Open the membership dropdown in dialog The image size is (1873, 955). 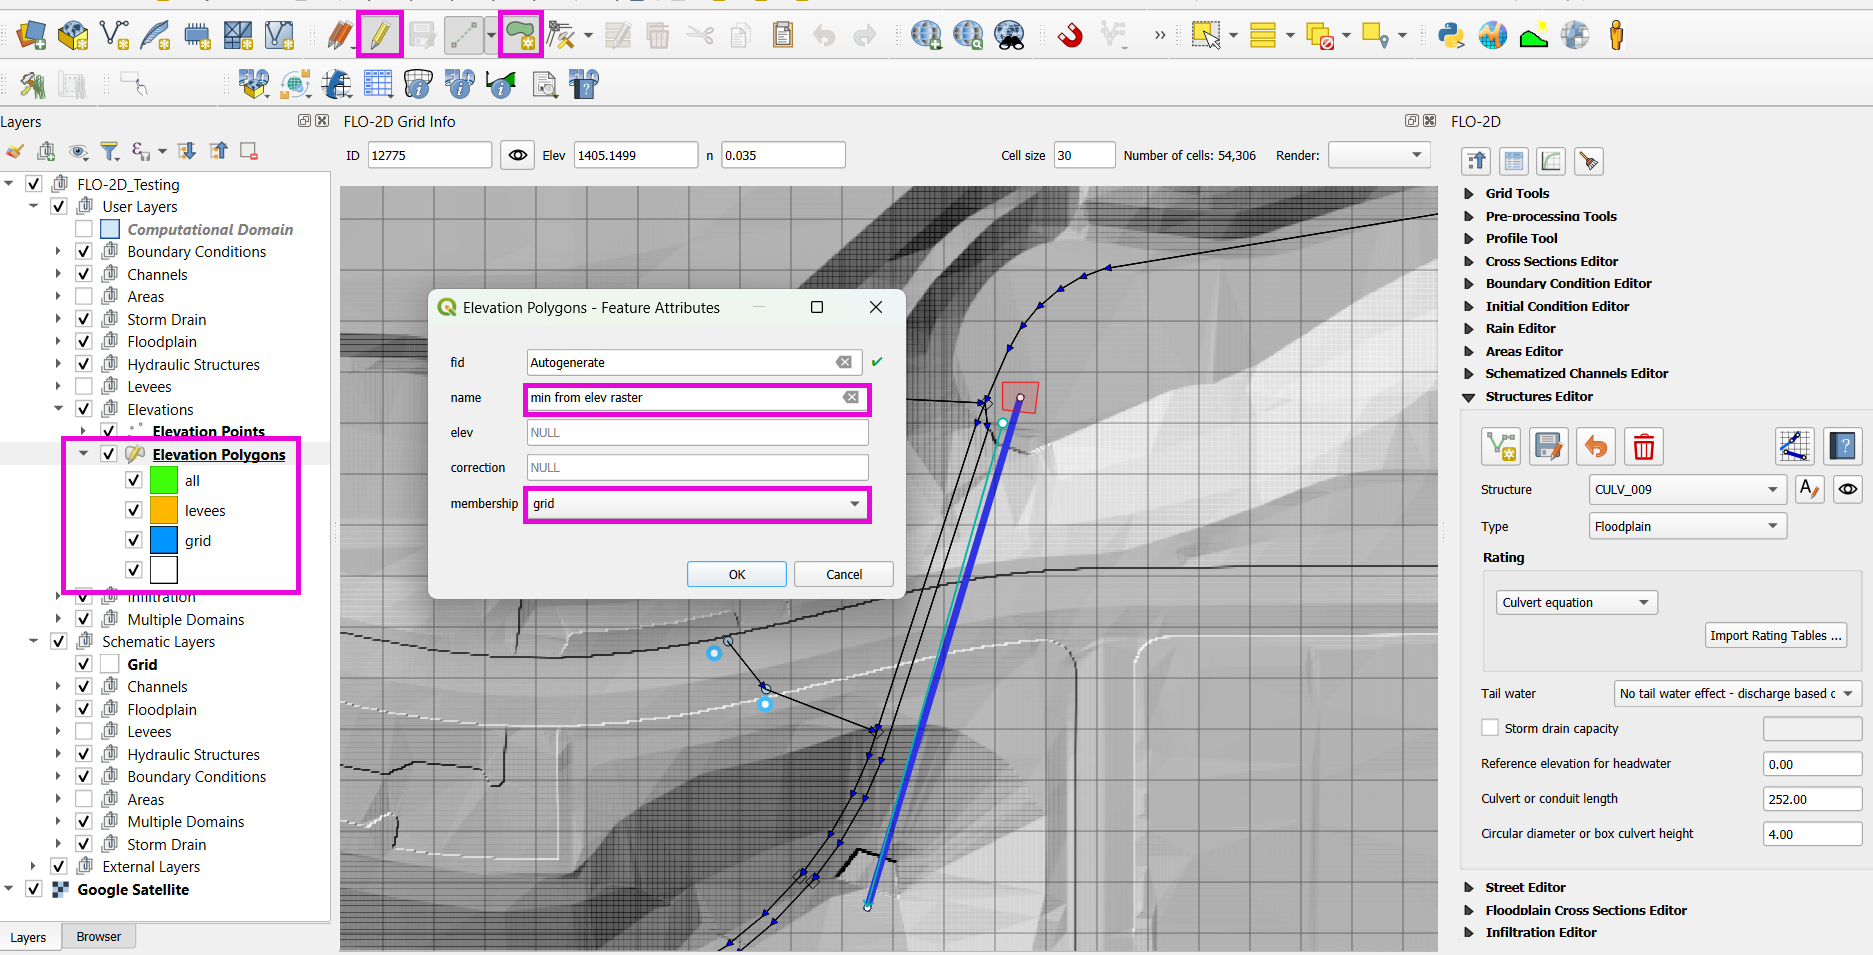[696, 504]
